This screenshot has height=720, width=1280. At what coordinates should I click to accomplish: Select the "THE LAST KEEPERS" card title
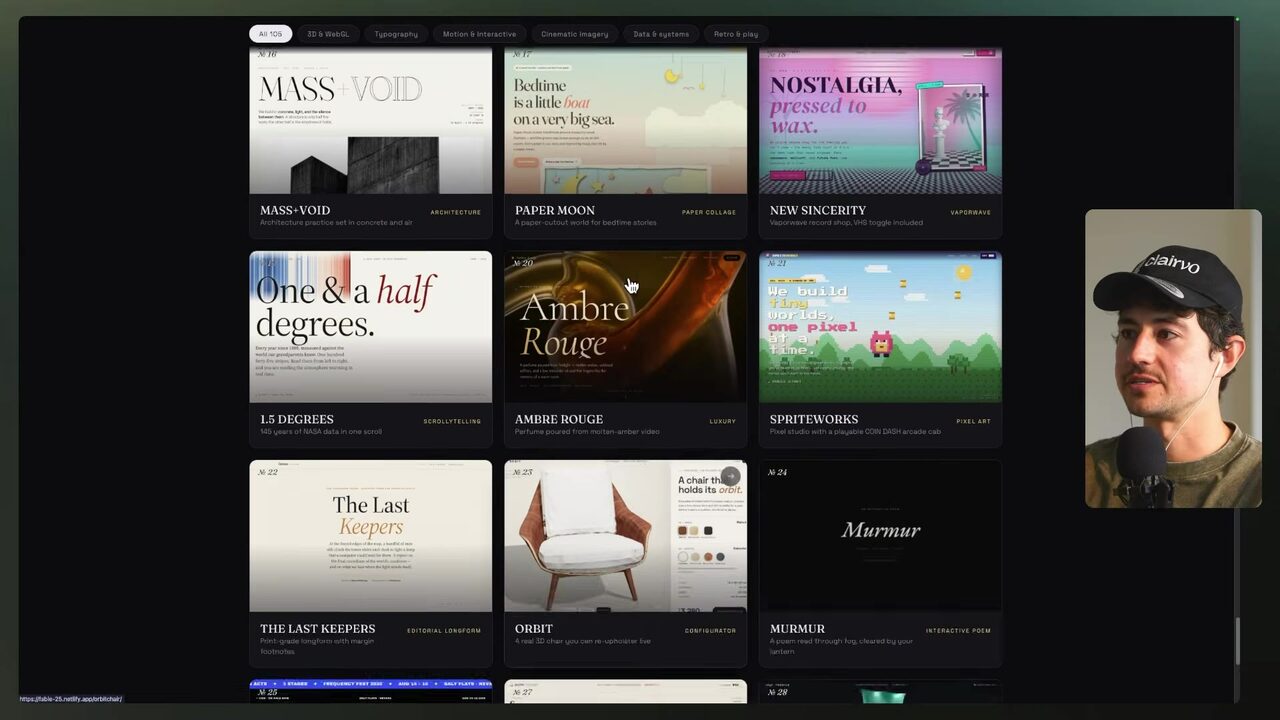[x=318, y=629]
